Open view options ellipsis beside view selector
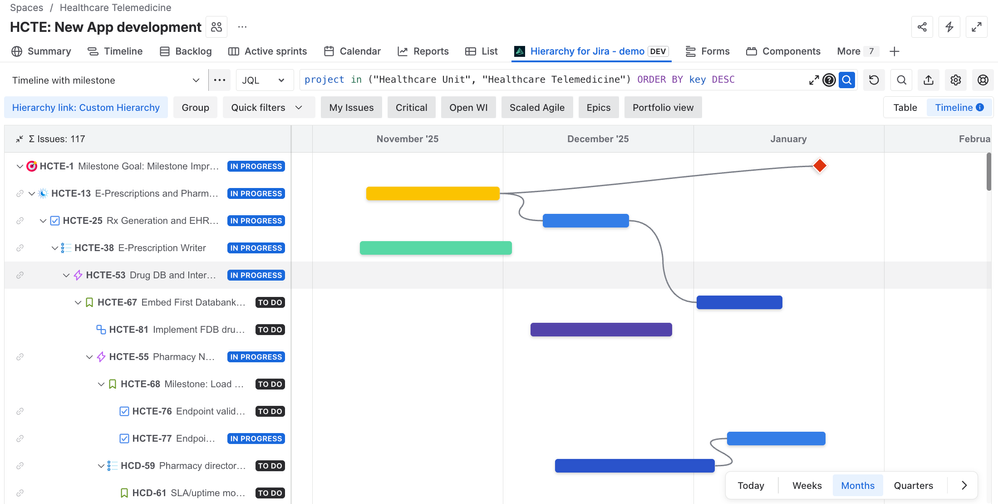The image size is (998, 504). coord(220,80)
